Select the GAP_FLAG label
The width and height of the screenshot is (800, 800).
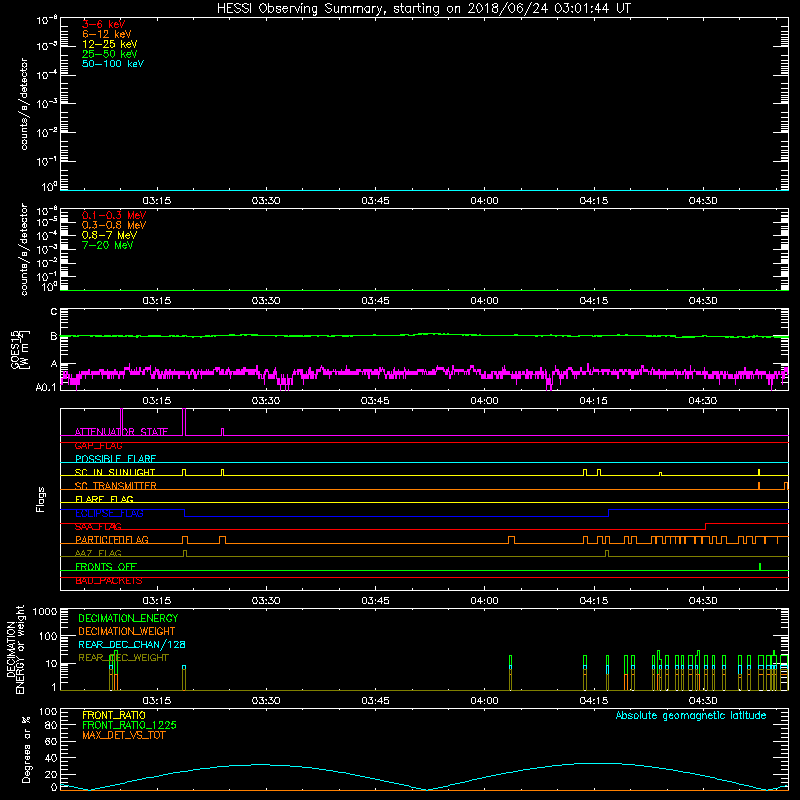[x=98, y=445]
